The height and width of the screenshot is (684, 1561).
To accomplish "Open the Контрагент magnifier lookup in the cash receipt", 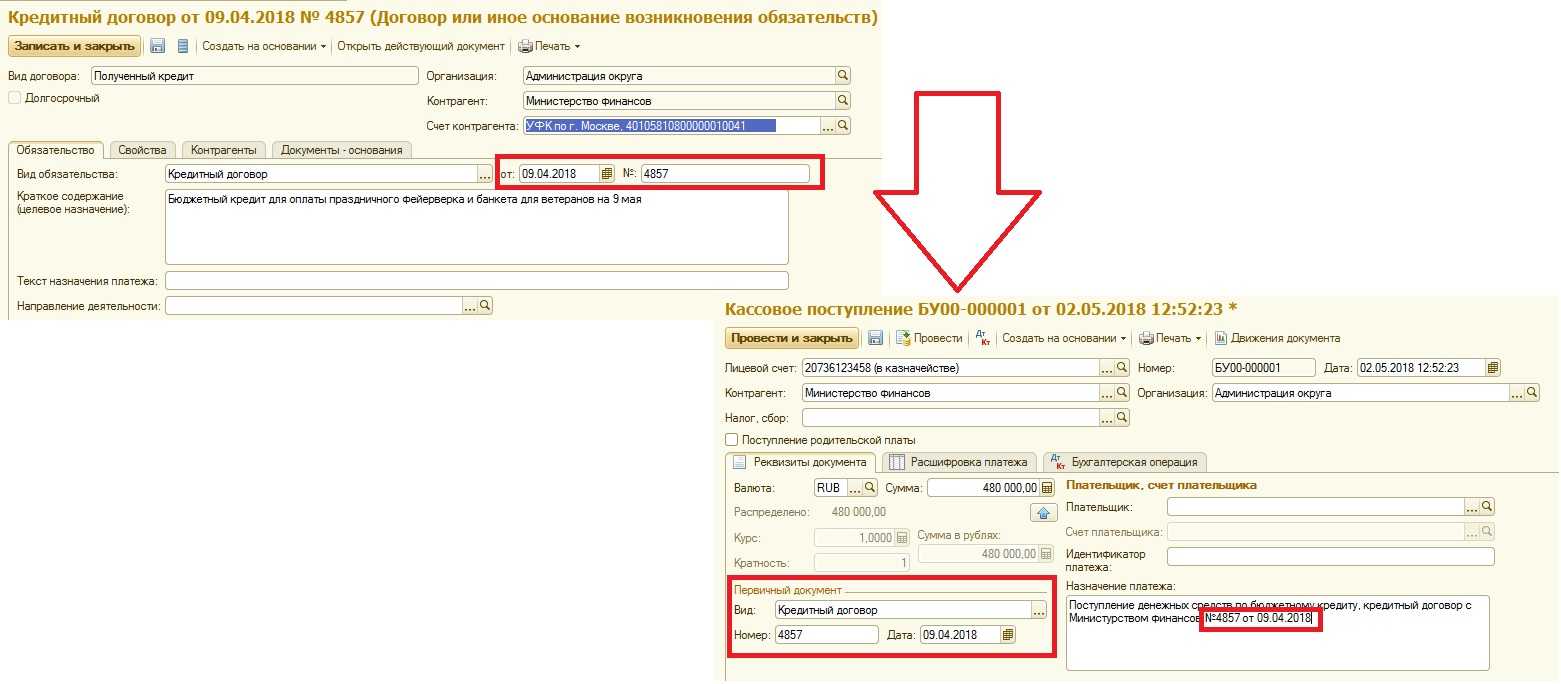I will tap(1122, 393).
